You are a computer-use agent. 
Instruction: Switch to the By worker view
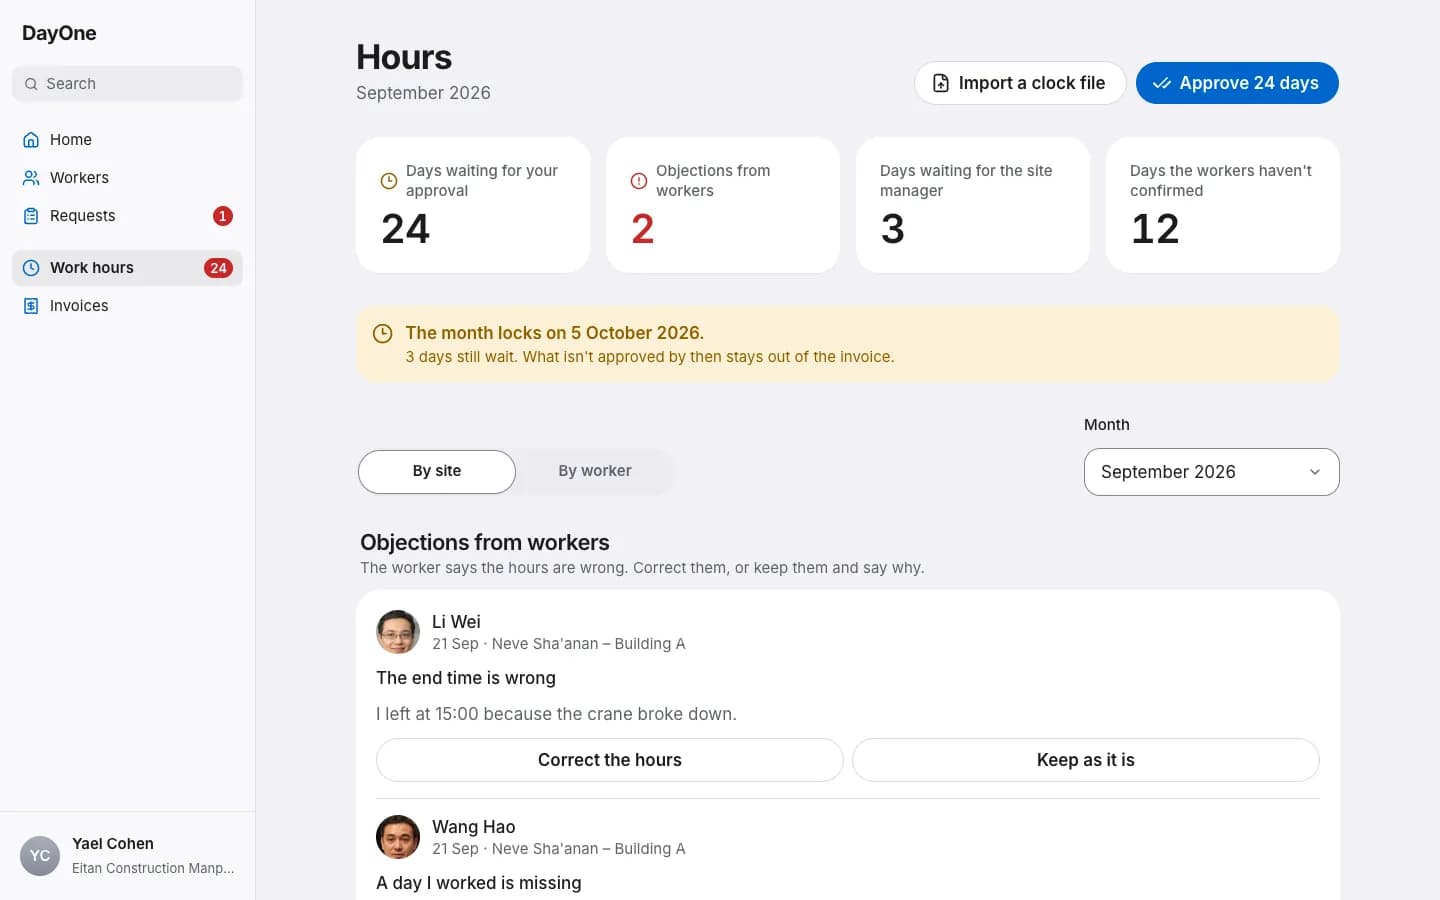coord(595,472)
